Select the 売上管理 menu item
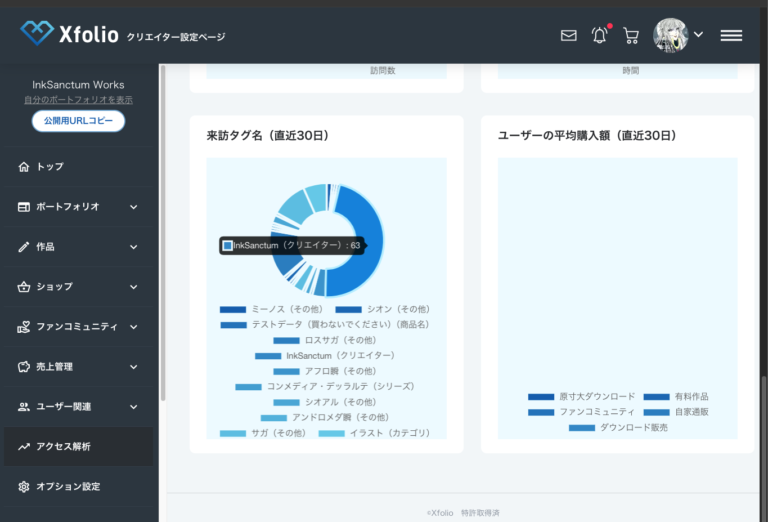Viewport: 768px width, 522px height. pos(54,367)
